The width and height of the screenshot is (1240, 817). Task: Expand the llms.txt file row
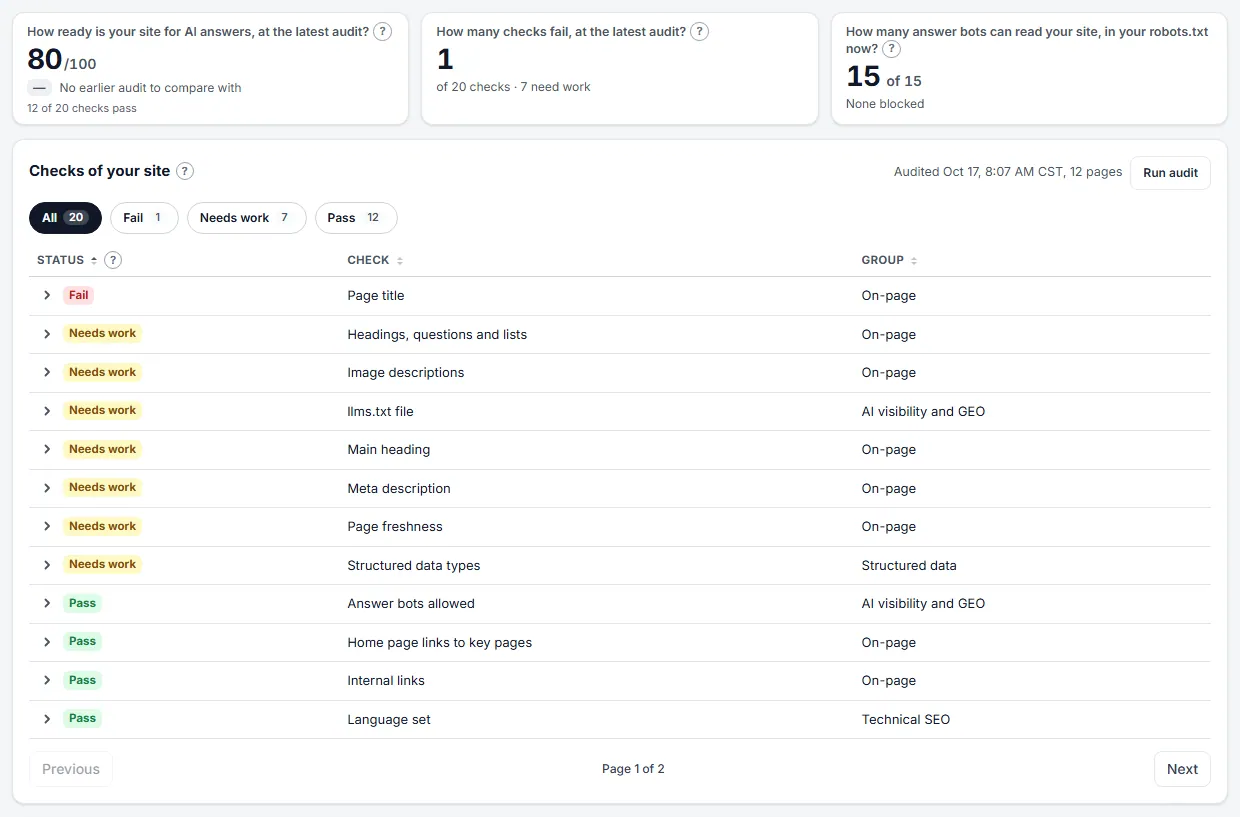point(47,411)
